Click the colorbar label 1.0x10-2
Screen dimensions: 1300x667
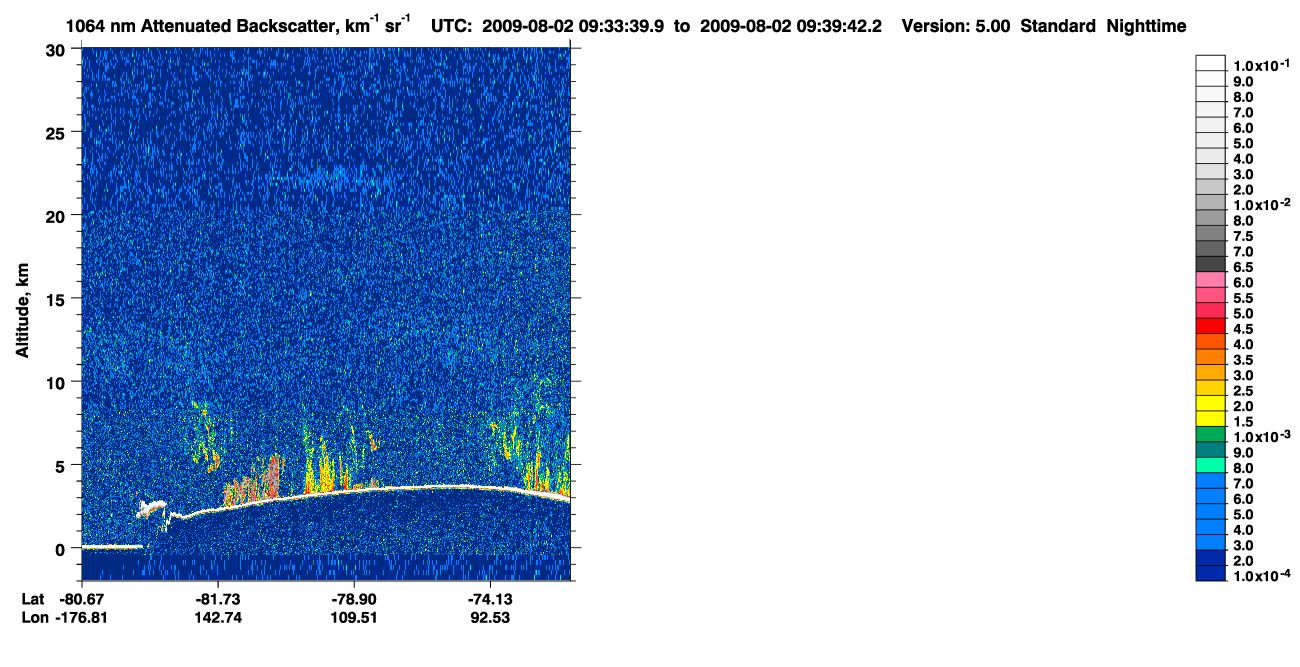[1261, 205]
